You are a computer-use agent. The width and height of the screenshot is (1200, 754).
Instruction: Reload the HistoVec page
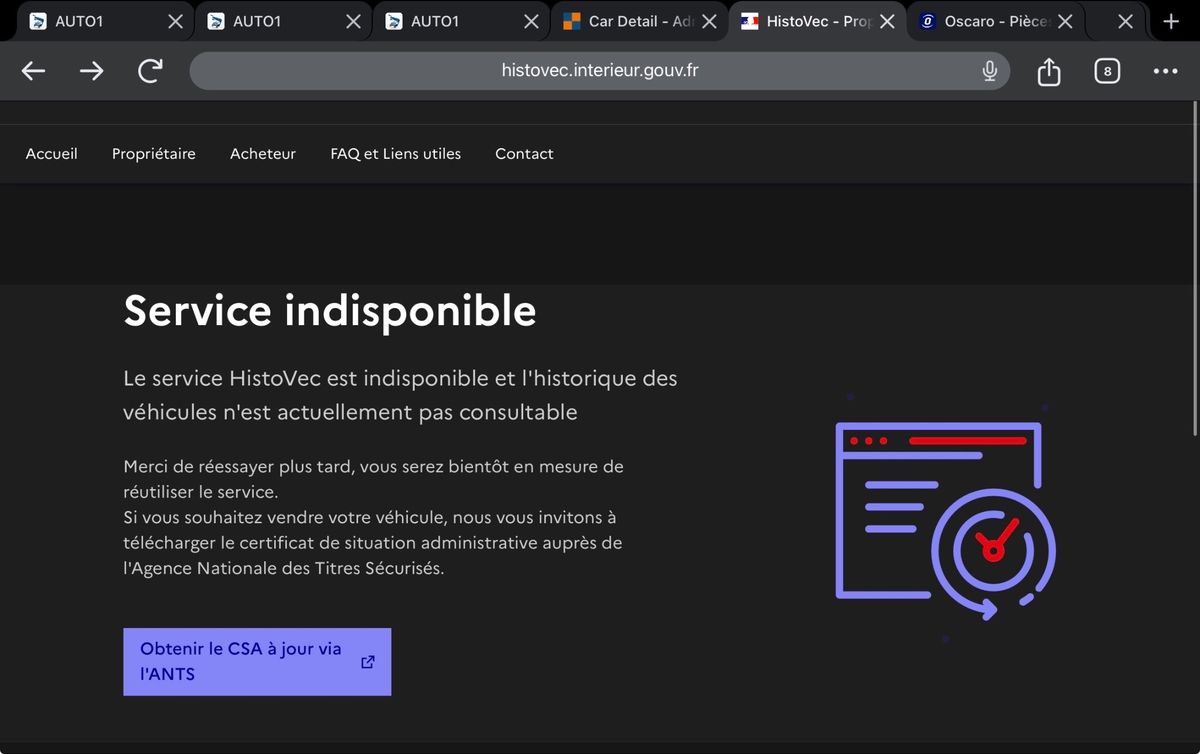tap(150, 71)
